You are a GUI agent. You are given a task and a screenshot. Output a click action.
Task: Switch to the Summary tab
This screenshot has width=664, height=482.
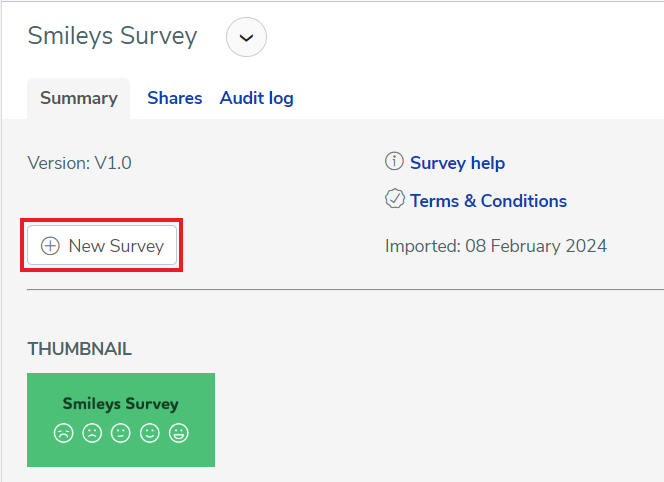(x=79, y=98)
